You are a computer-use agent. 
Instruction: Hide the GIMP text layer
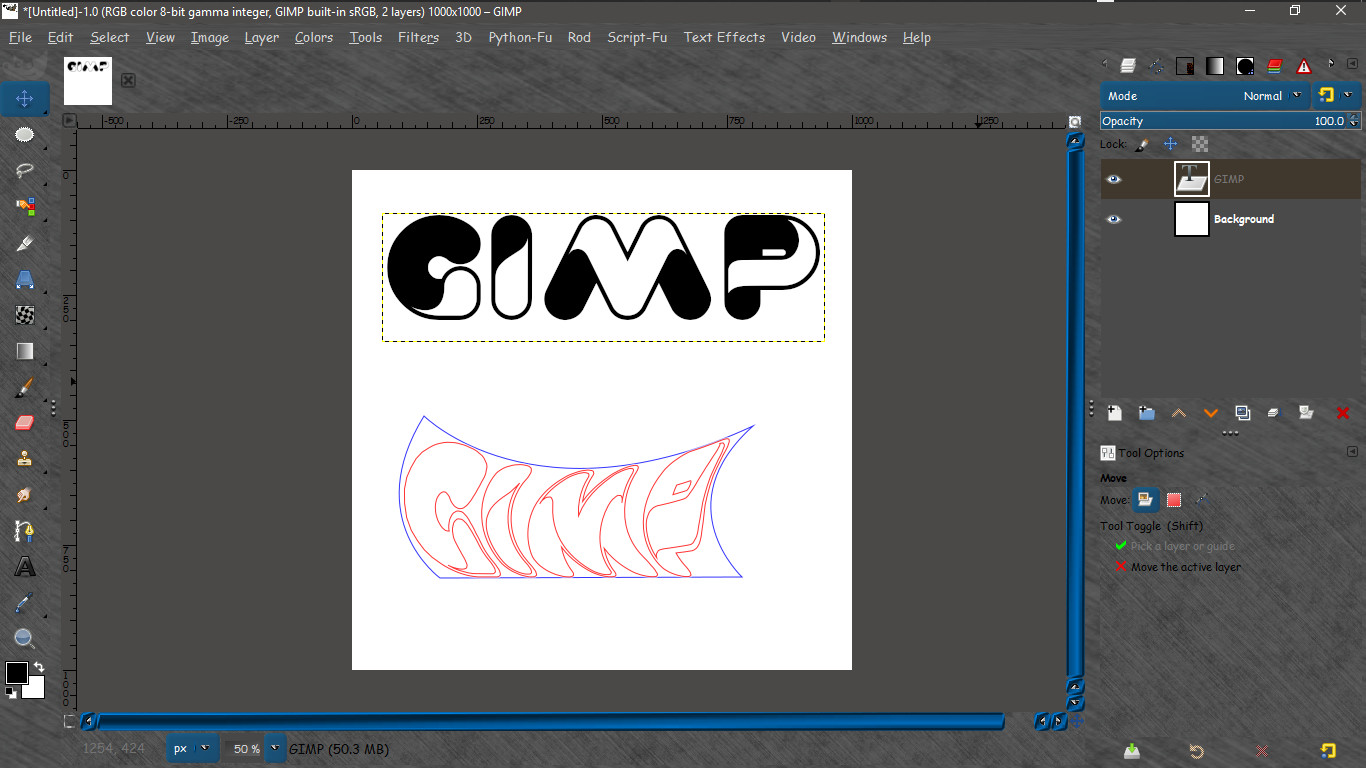click(x=1113, y=179)
